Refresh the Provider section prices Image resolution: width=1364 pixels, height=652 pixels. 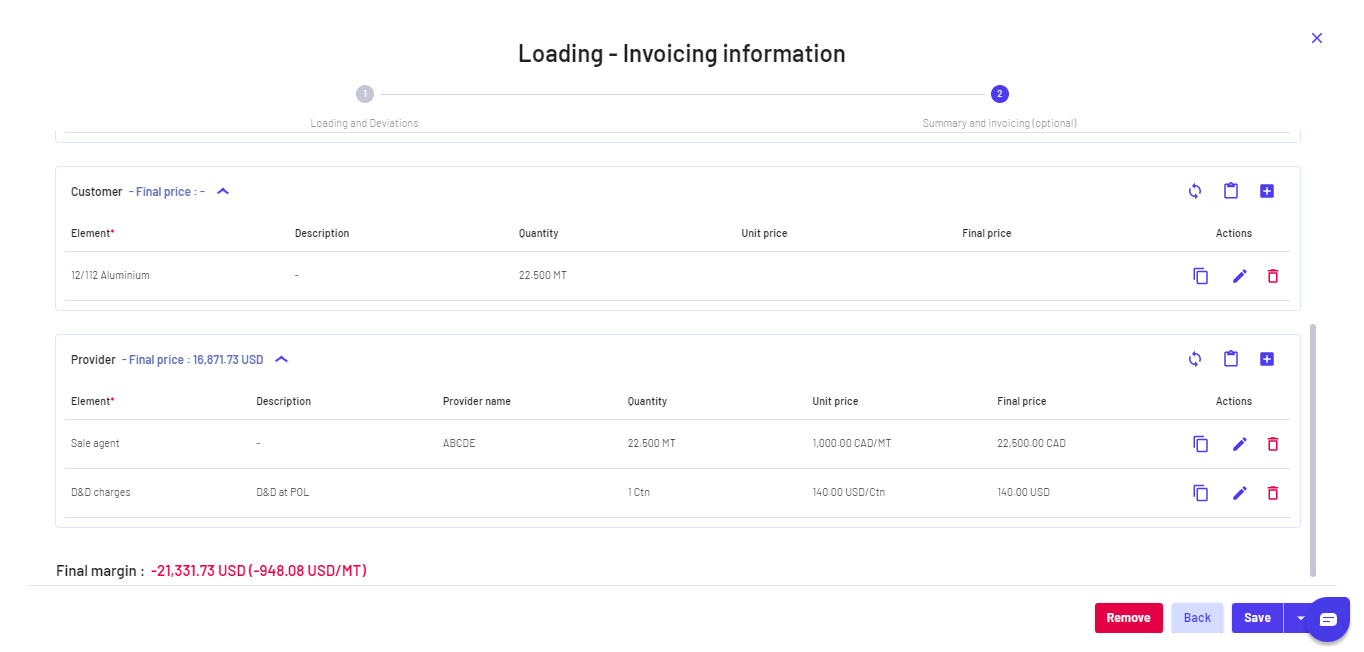pos(1194,359)
